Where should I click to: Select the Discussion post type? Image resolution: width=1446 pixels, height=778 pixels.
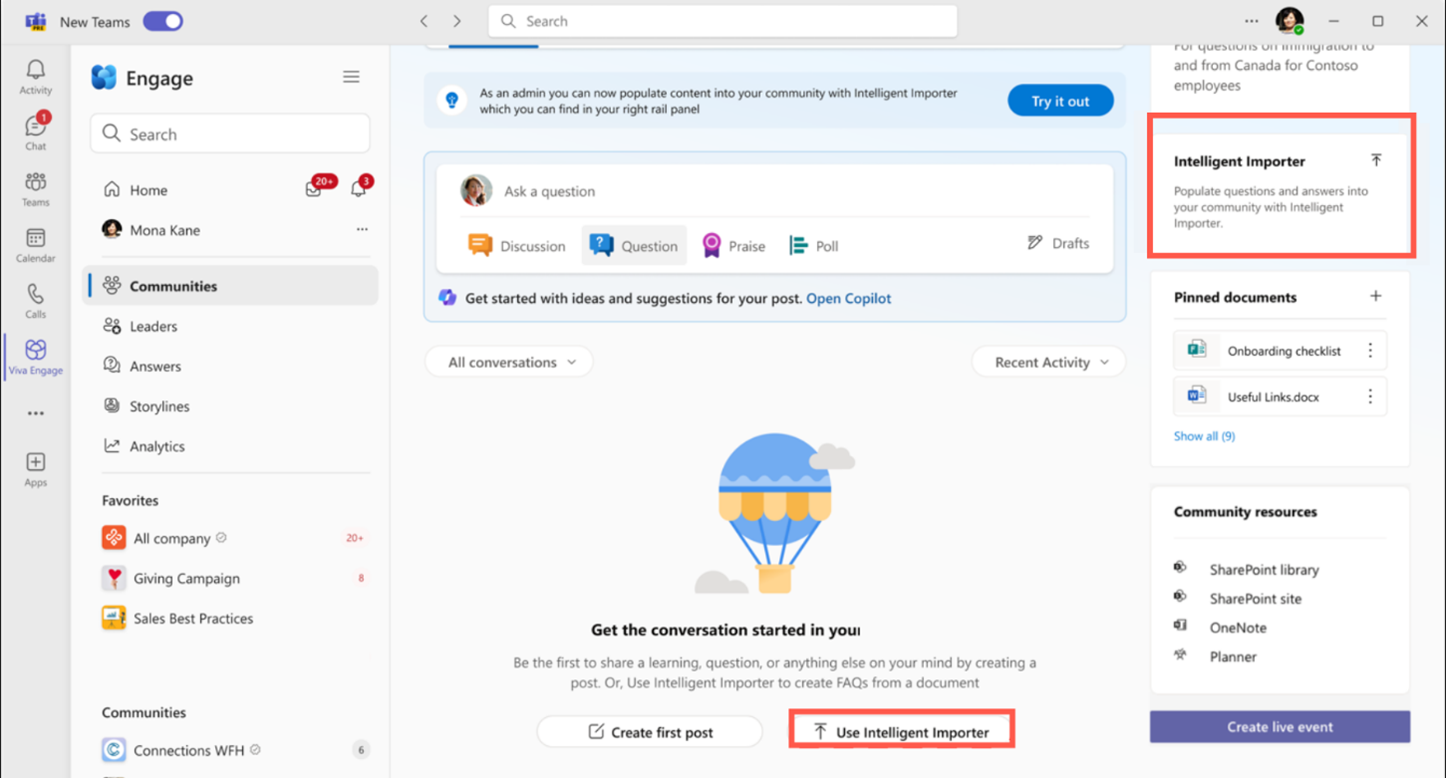click(517, 245)
